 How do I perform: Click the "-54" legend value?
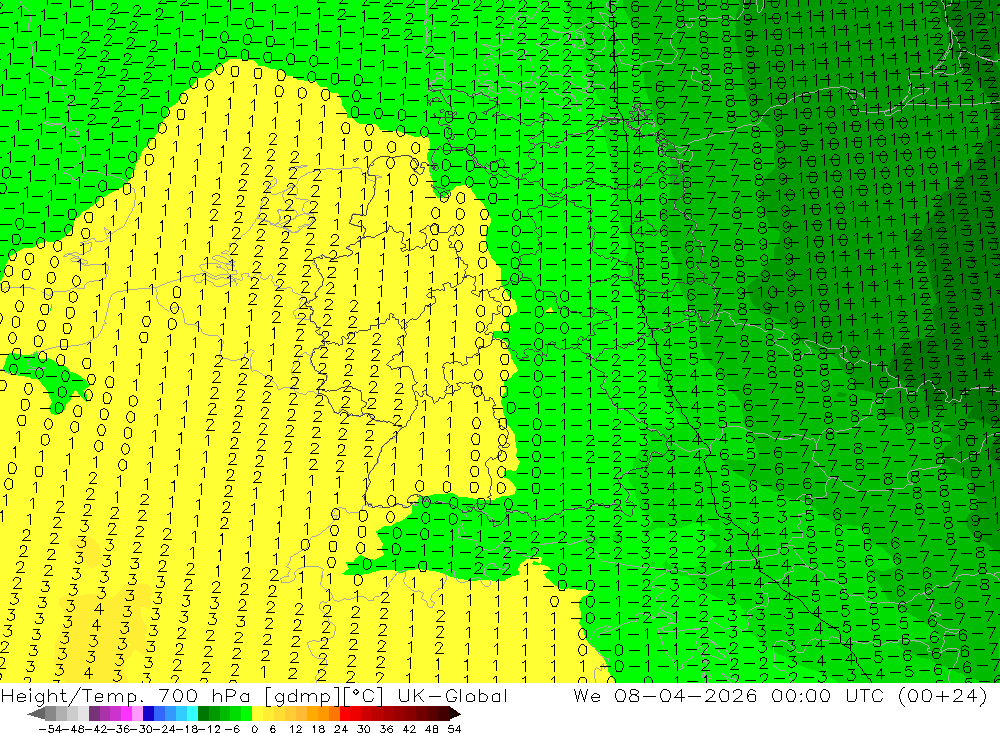pos(50,729)
